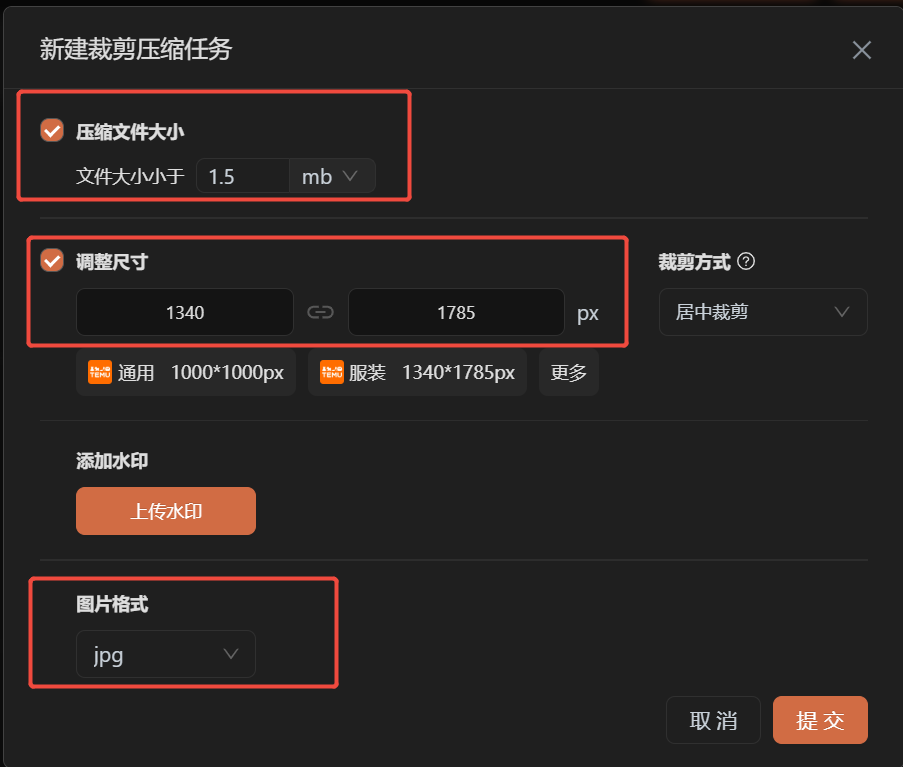
Task: Click the 上传水印 button
Action: click(x=166, y=511)
